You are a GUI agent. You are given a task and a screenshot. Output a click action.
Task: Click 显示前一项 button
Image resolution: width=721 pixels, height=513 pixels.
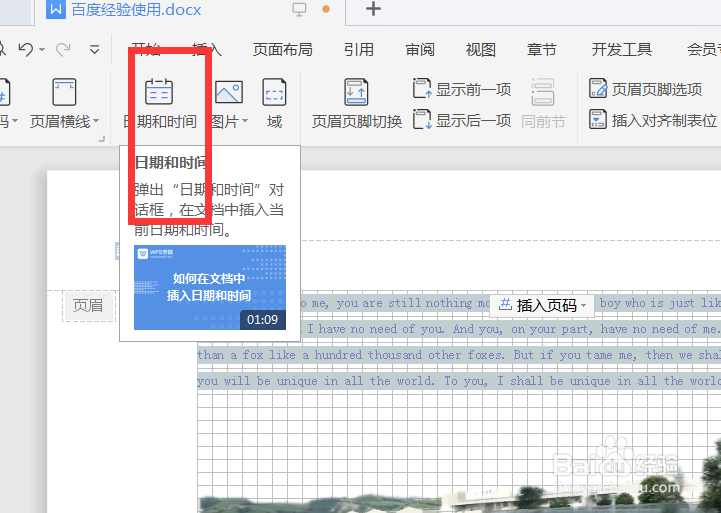tap(462, 89)
